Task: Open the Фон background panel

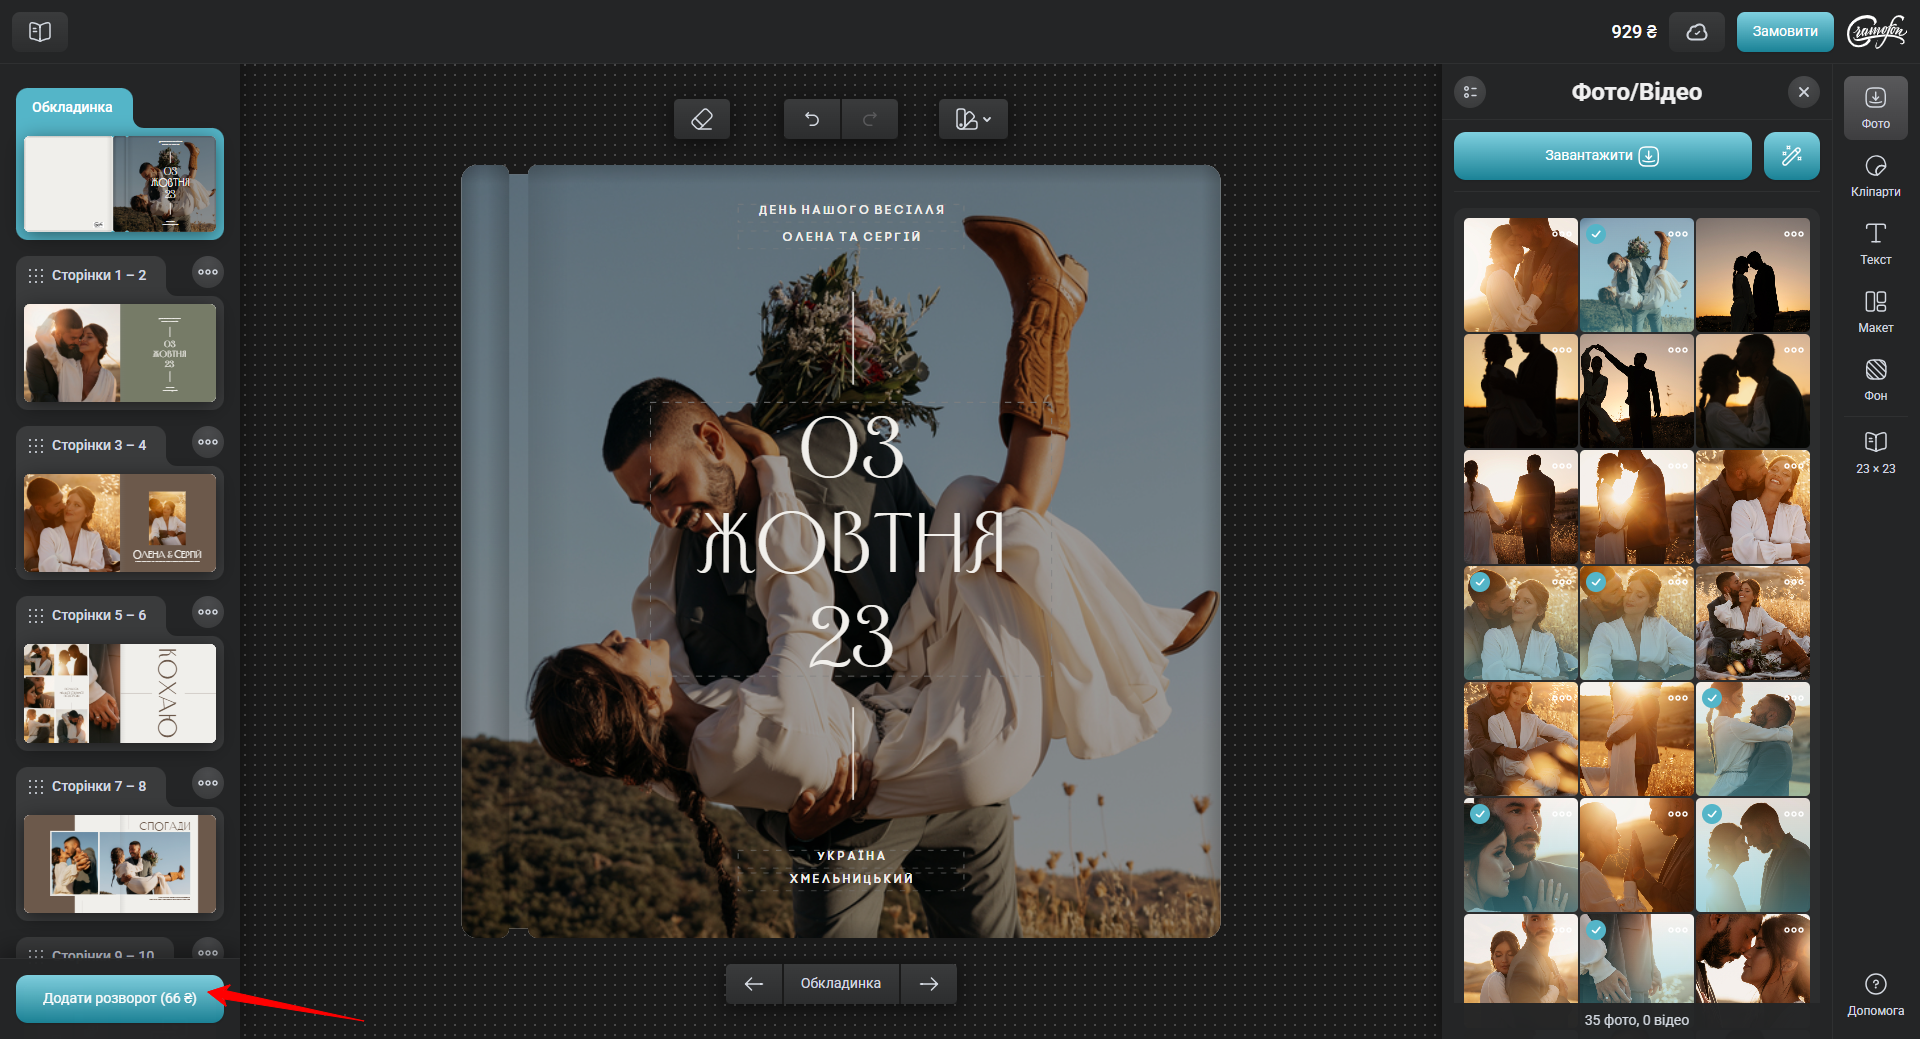Action: [x=1875, y=380]
